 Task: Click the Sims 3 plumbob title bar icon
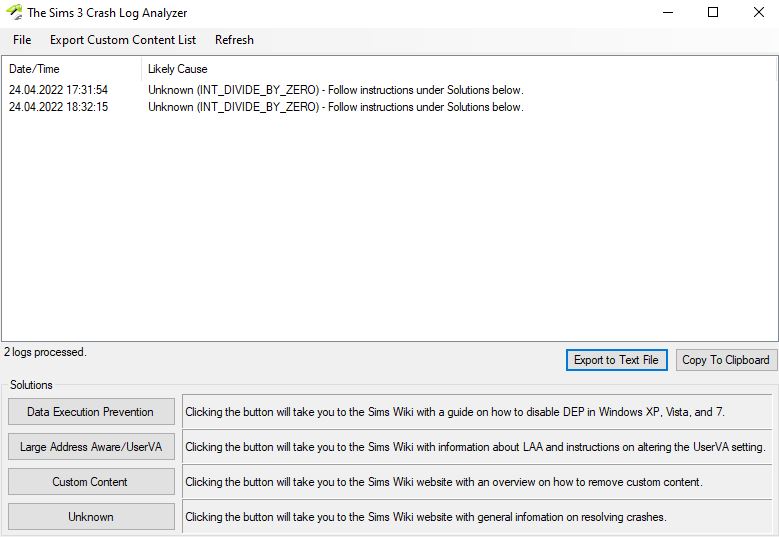pyautogui.click(x=13, y=13)
